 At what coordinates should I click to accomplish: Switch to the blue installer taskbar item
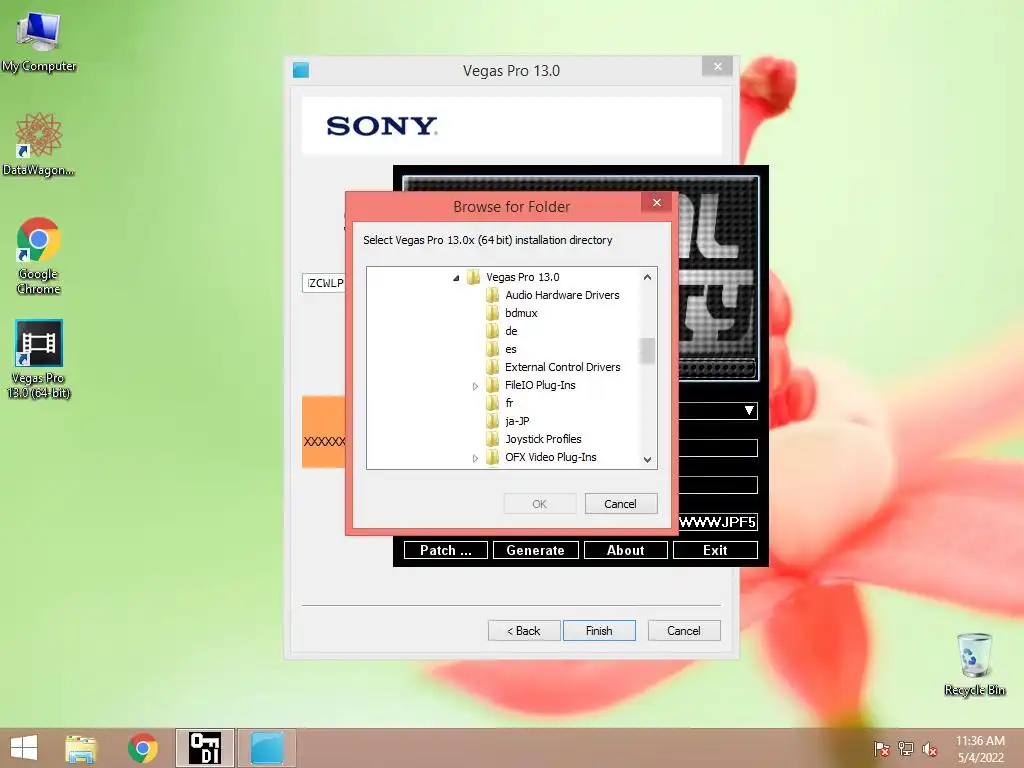pyautogui.click(x=266, y=748)
